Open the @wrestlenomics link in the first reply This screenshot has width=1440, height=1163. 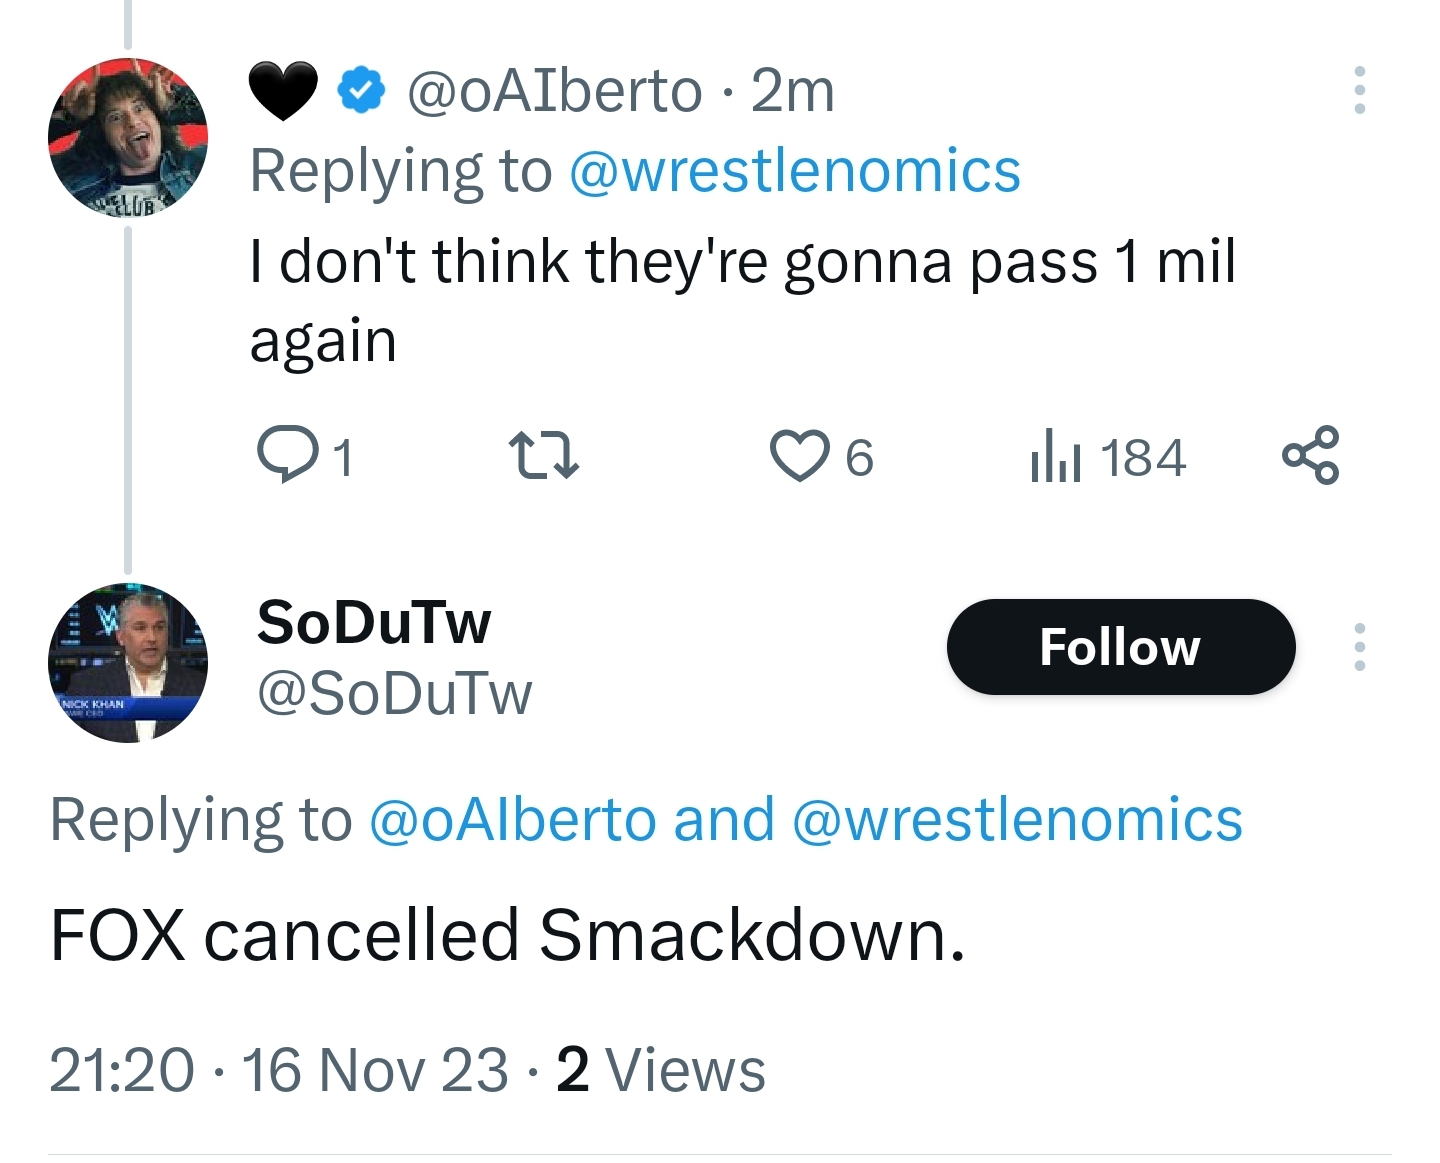click(795, 171)
